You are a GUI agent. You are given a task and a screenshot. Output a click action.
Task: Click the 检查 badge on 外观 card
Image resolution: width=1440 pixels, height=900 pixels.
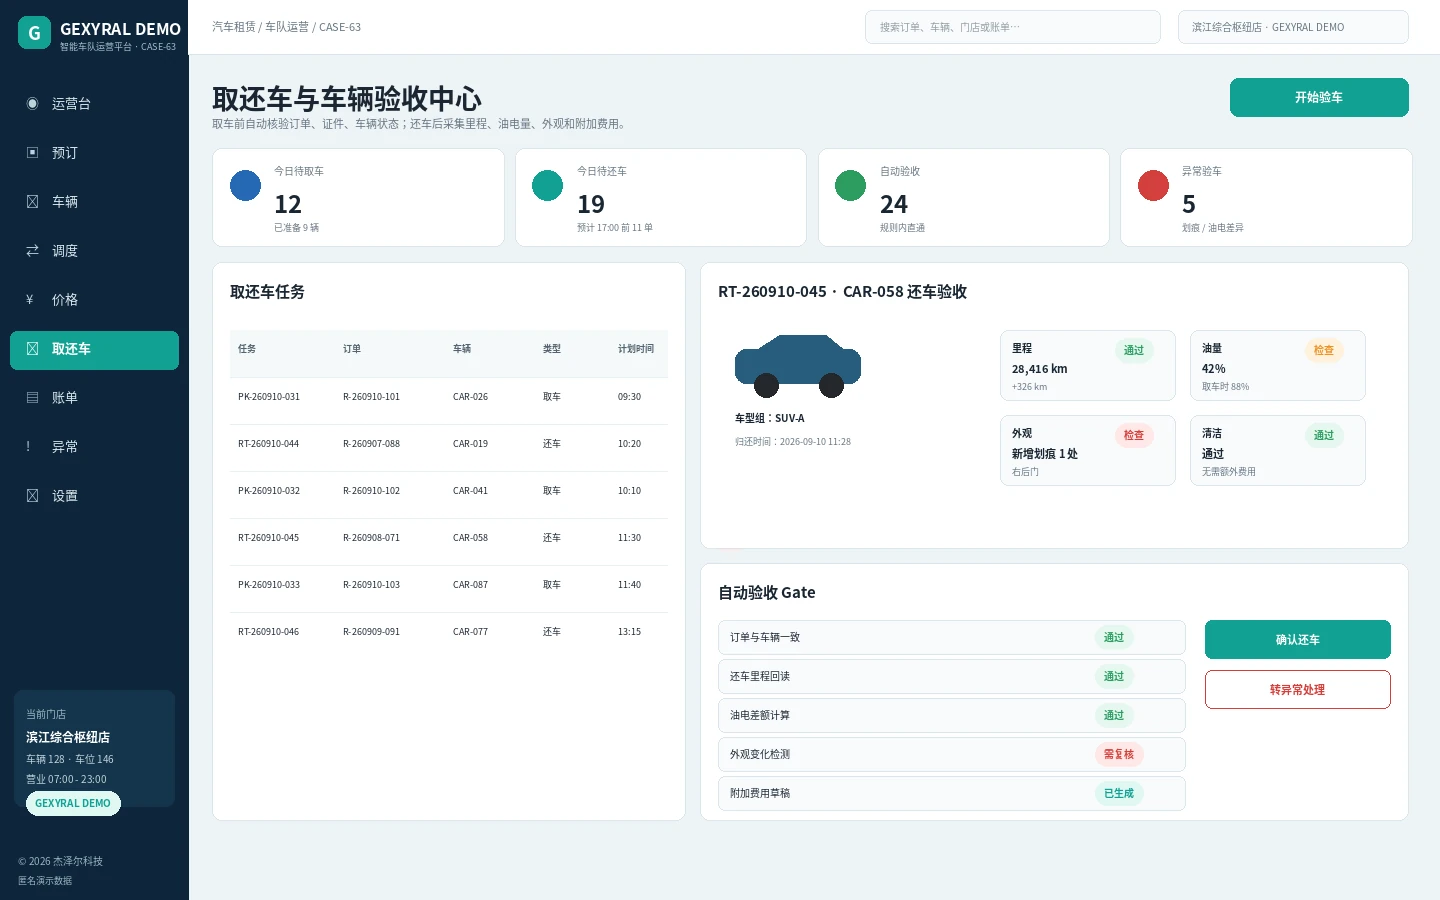pyautogui.click(x=1134, y=436)
